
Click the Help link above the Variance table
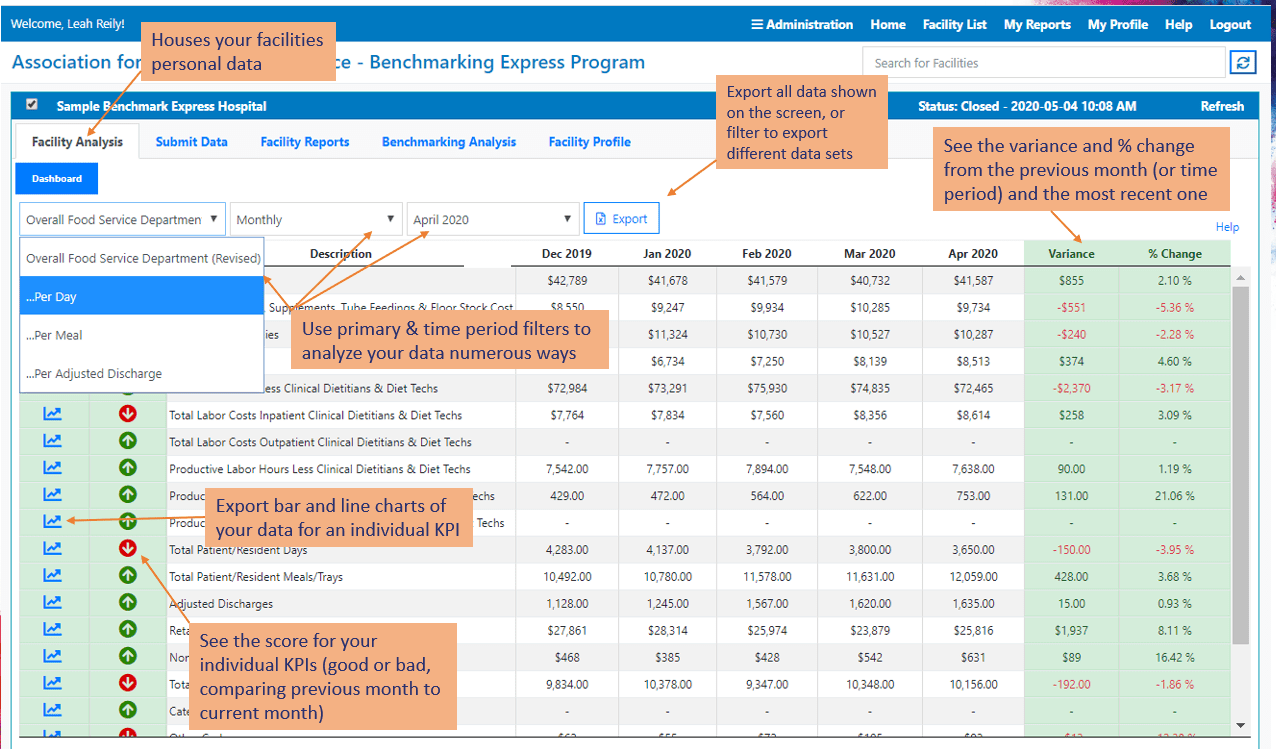click(x=1227, y=227)
